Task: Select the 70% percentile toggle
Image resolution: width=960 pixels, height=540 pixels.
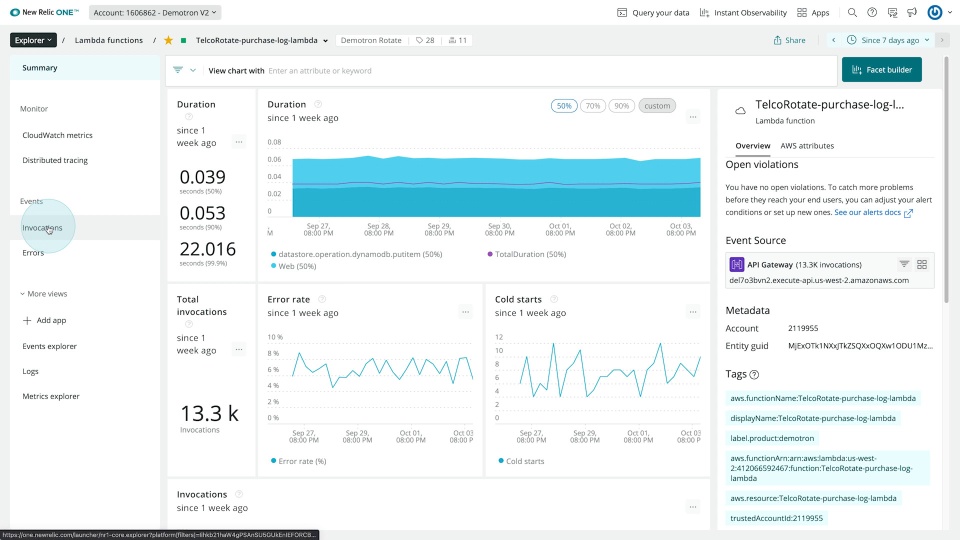Action: pos(593,106)
